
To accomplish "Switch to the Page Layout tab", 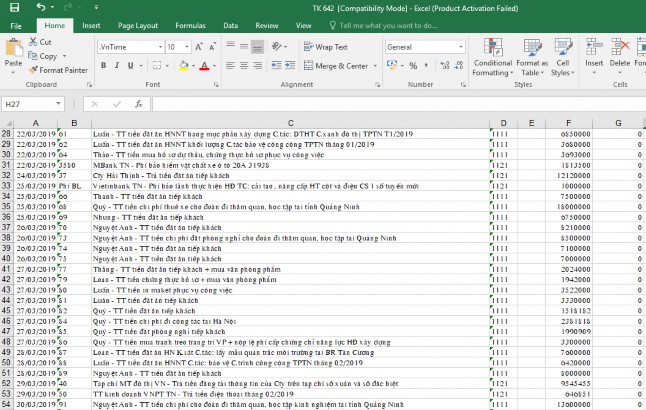I will [x=137, y=25].
